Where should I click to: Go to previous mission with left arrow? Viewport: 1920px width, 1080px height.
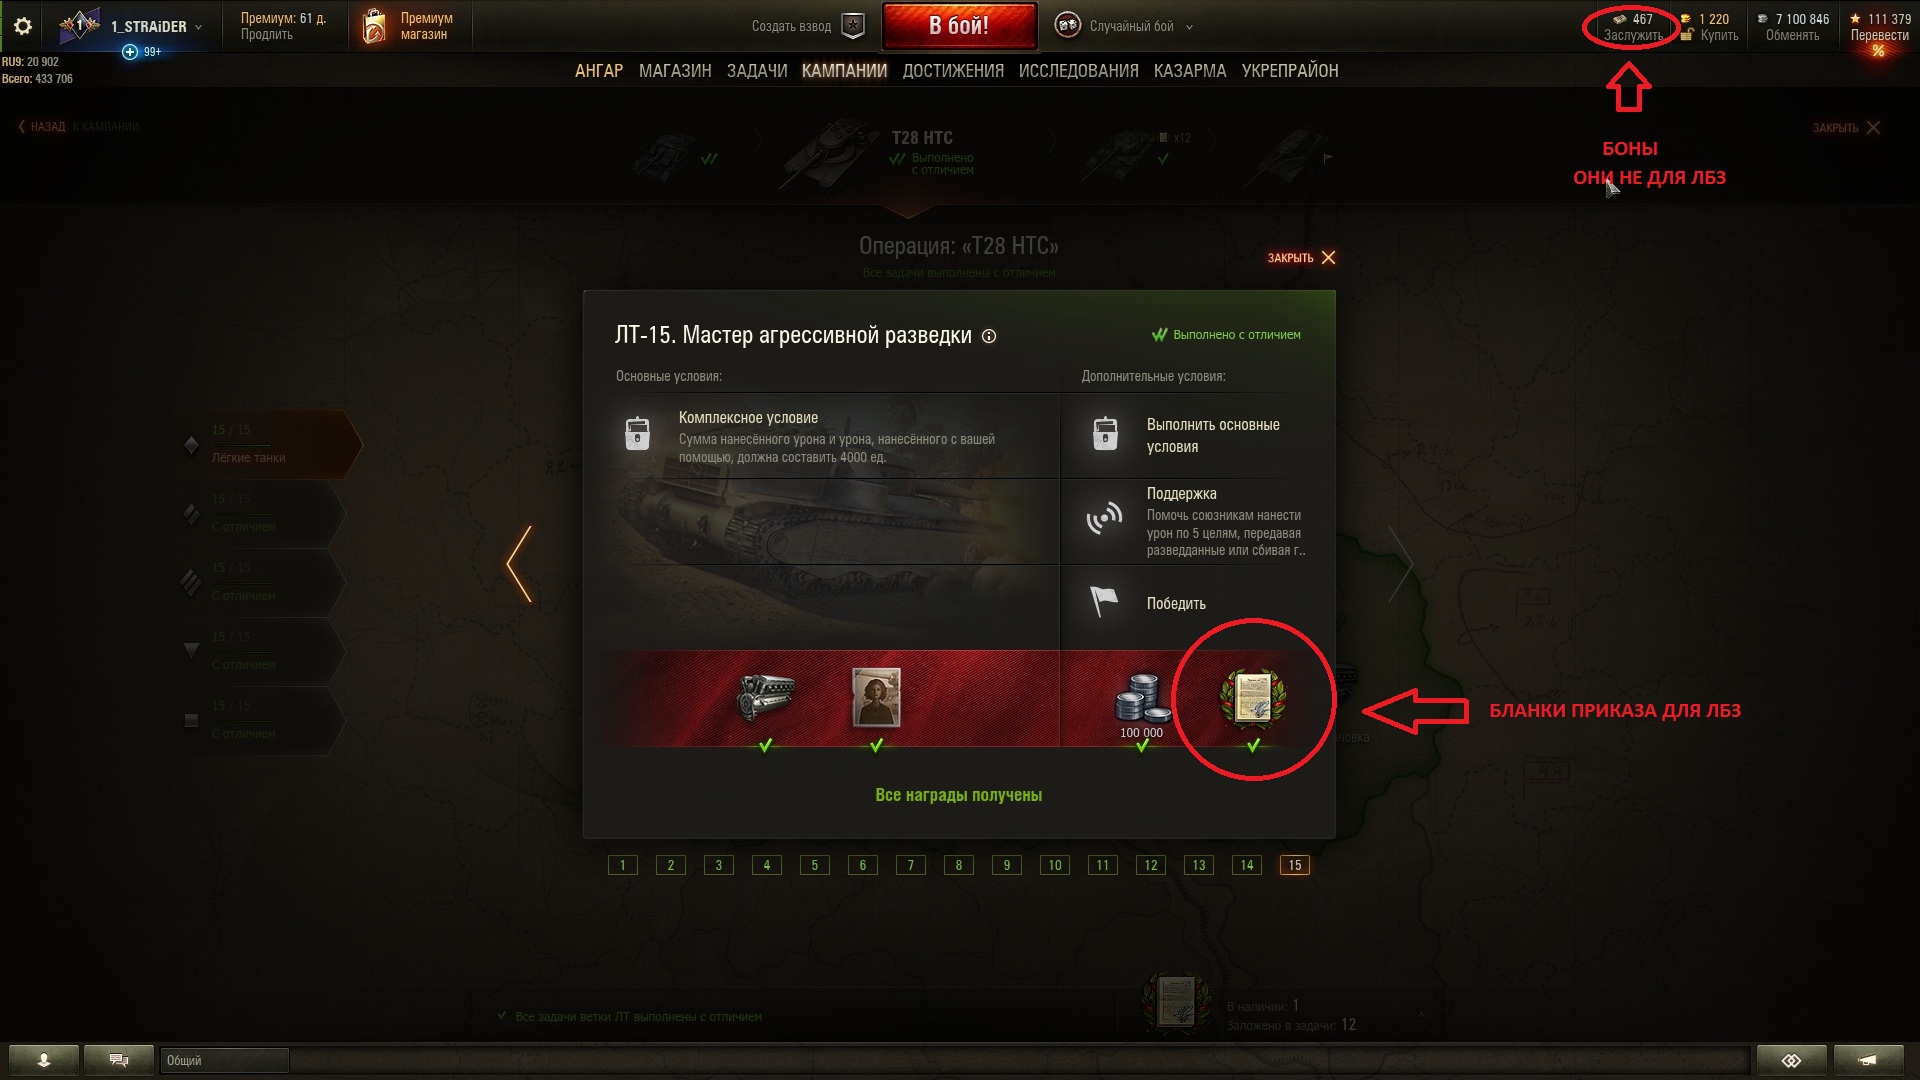[x=519, y=564]
